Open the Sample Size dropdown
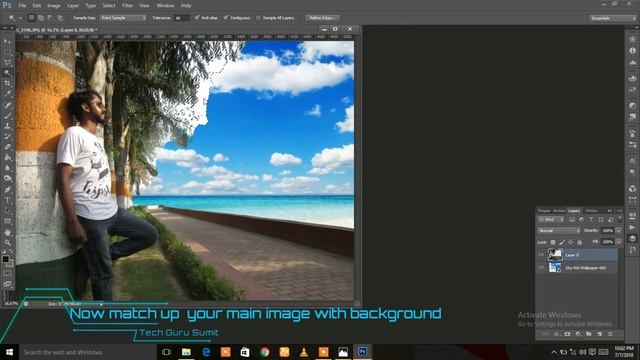 click(x=123, y=18)
